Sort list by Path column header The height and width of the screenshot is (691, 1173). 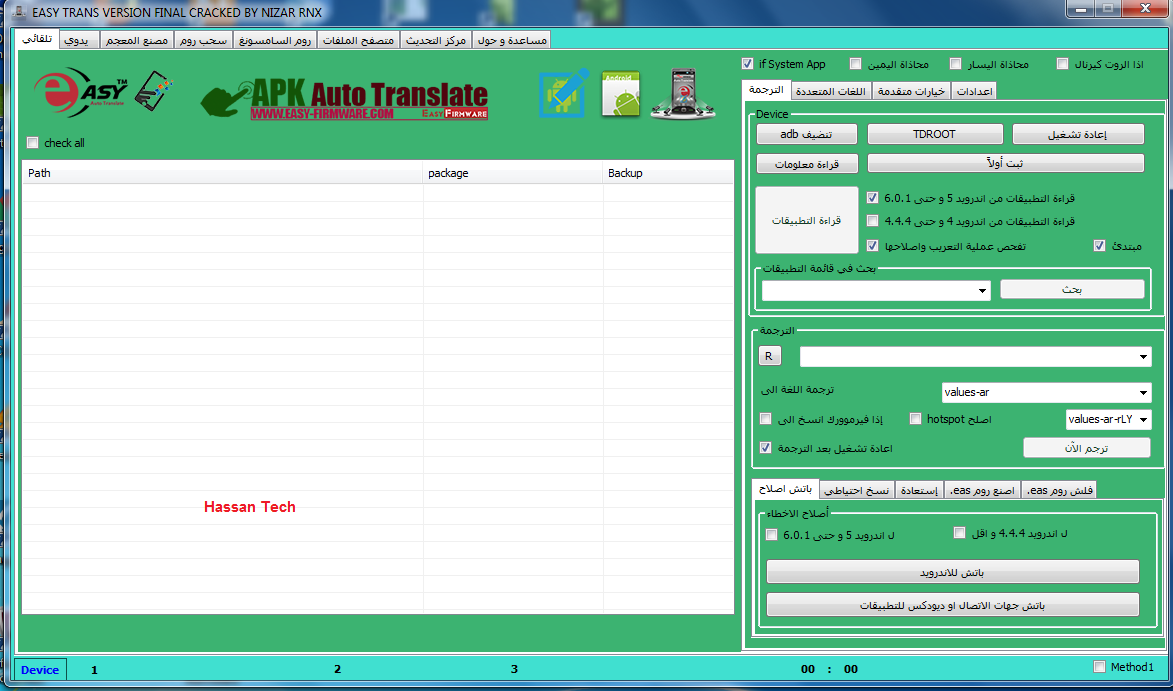point(223,173)
